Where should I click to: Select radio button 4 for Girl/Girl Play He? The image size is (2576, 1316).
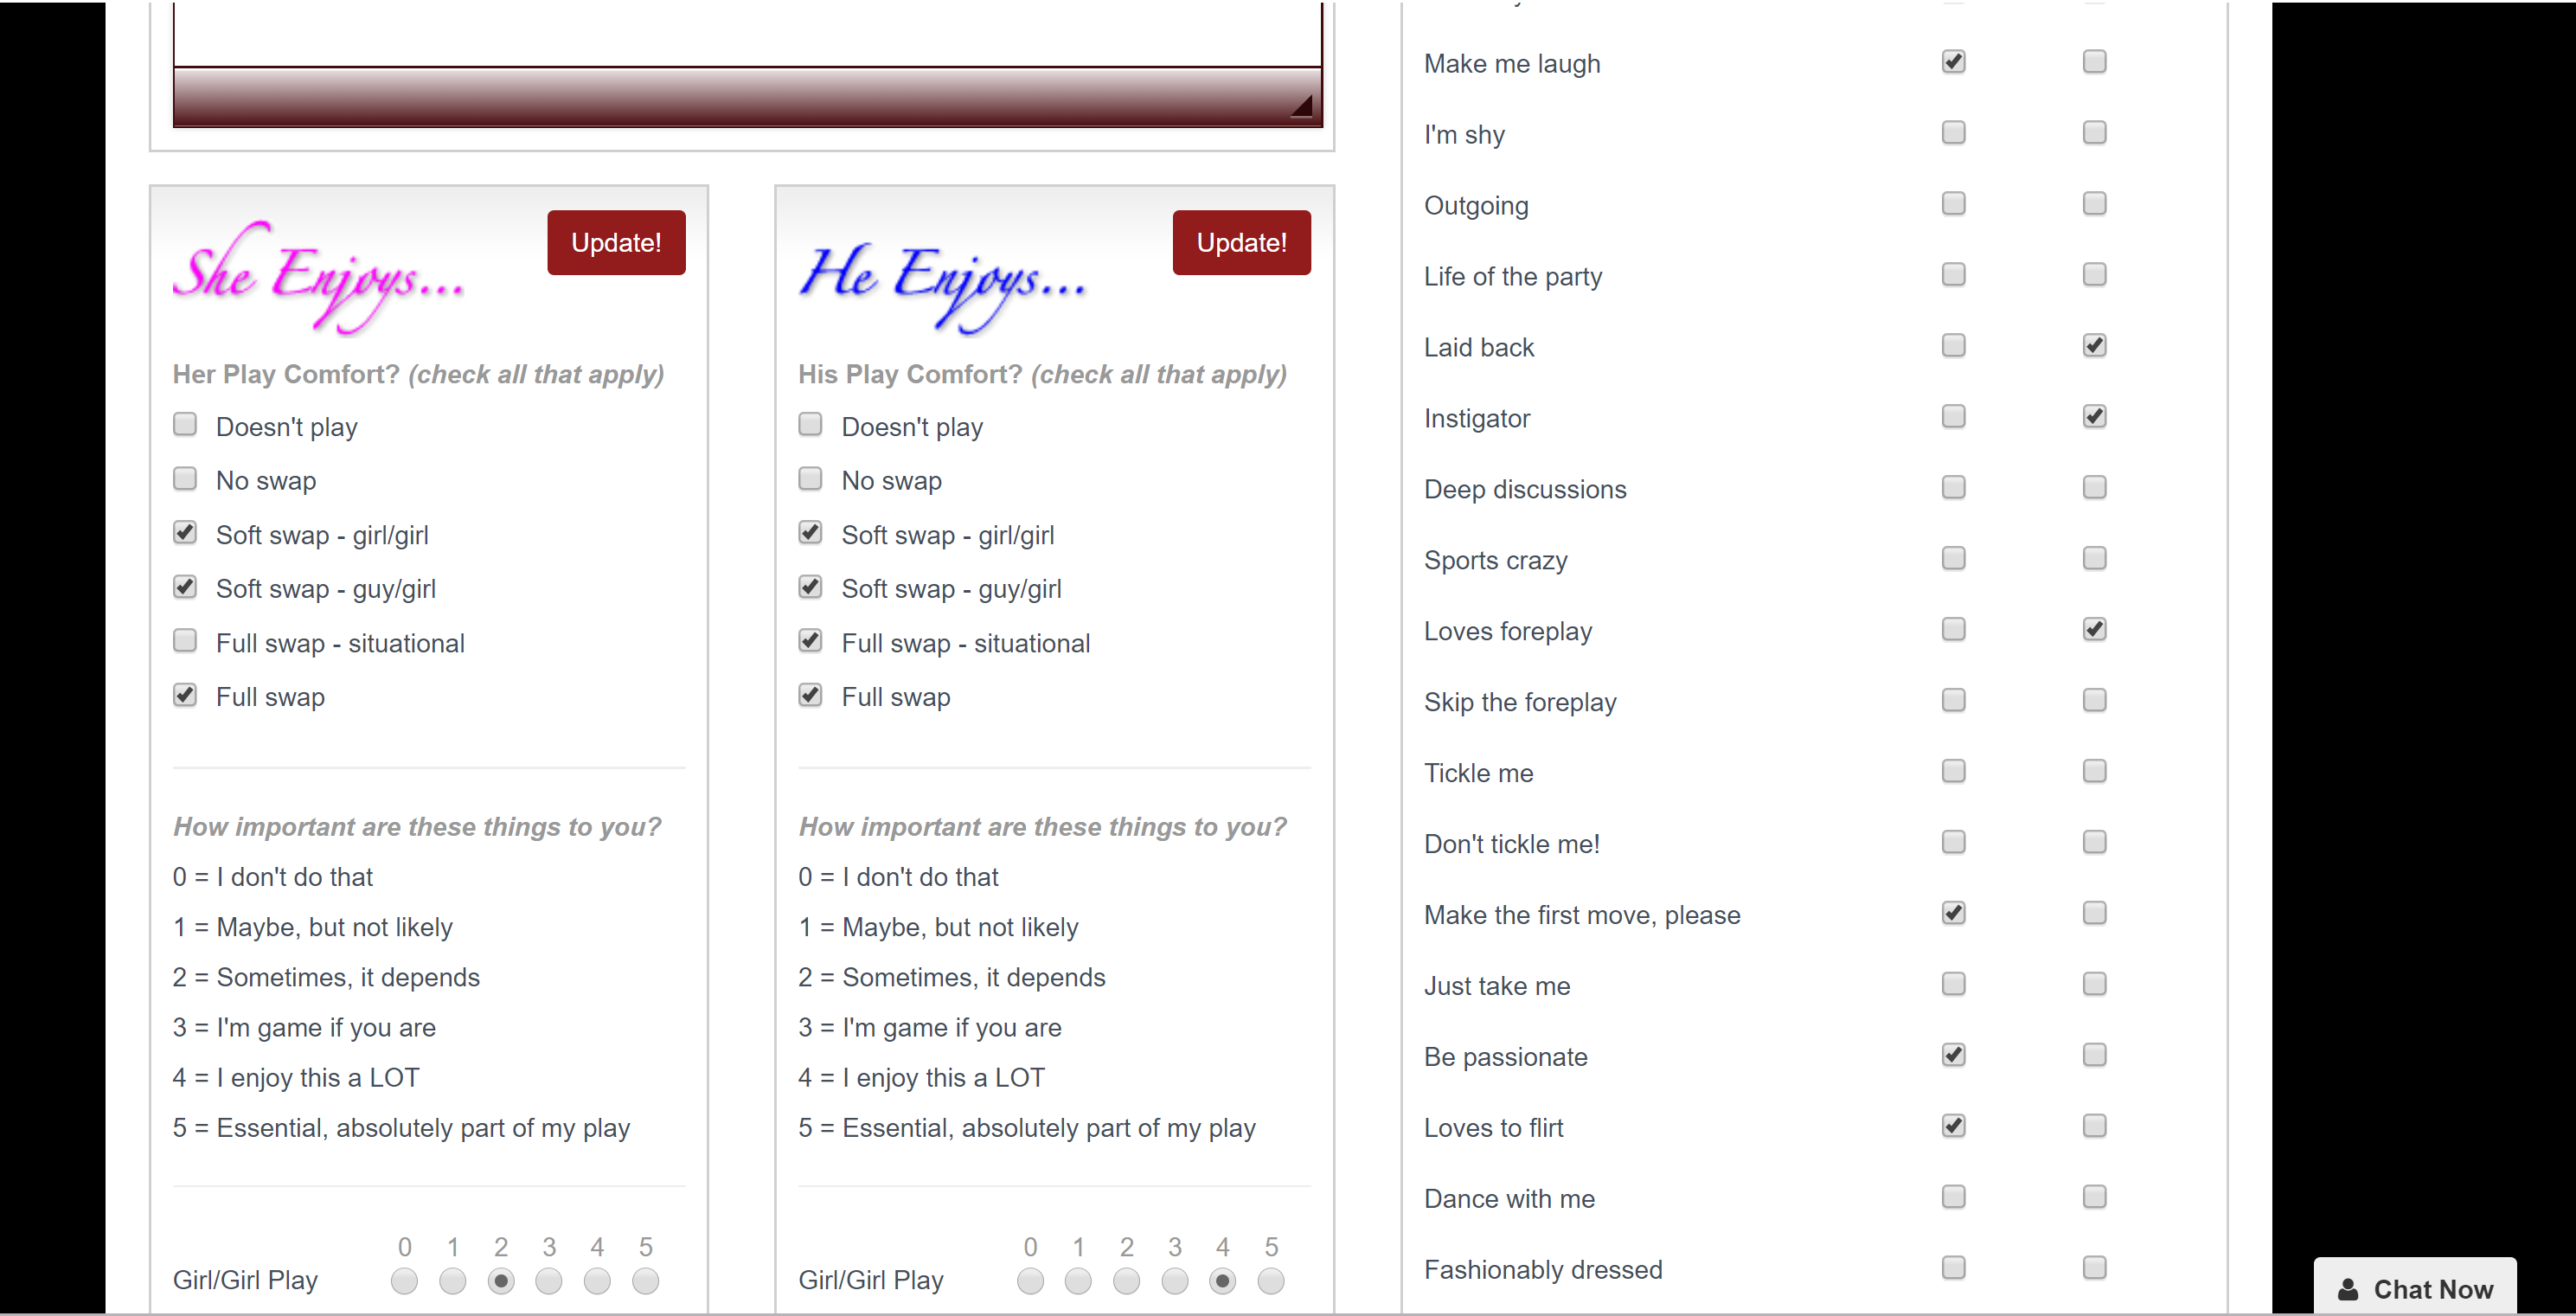(1221, 1282)
